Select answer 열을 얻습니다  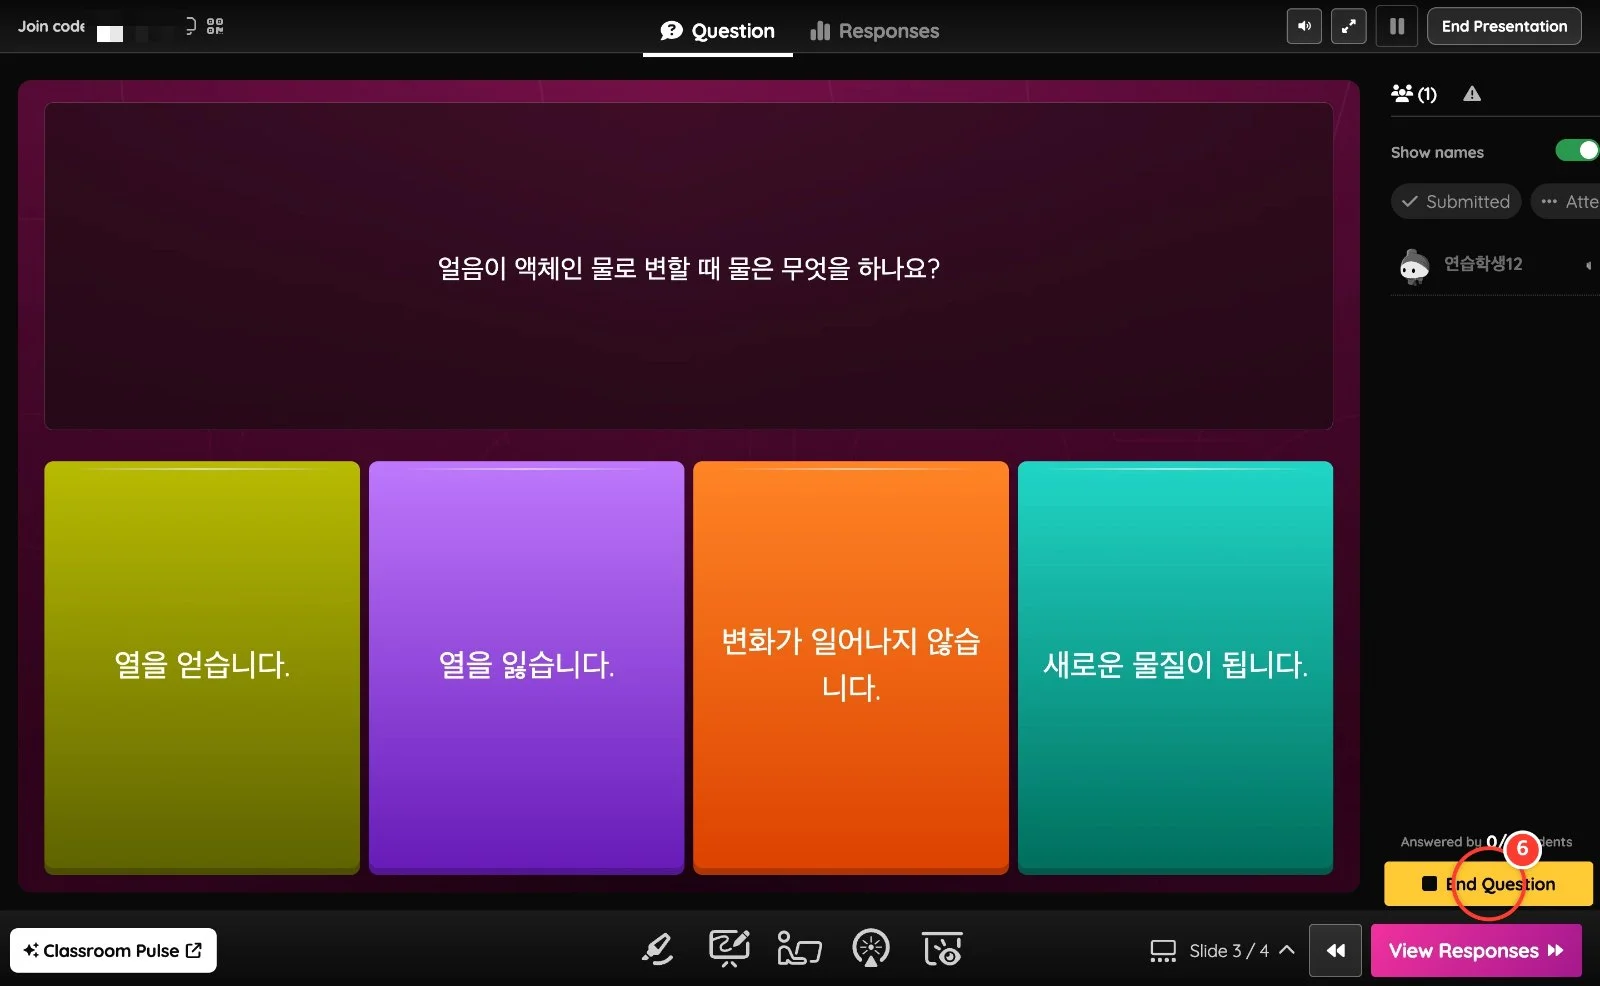click(202, 667)
